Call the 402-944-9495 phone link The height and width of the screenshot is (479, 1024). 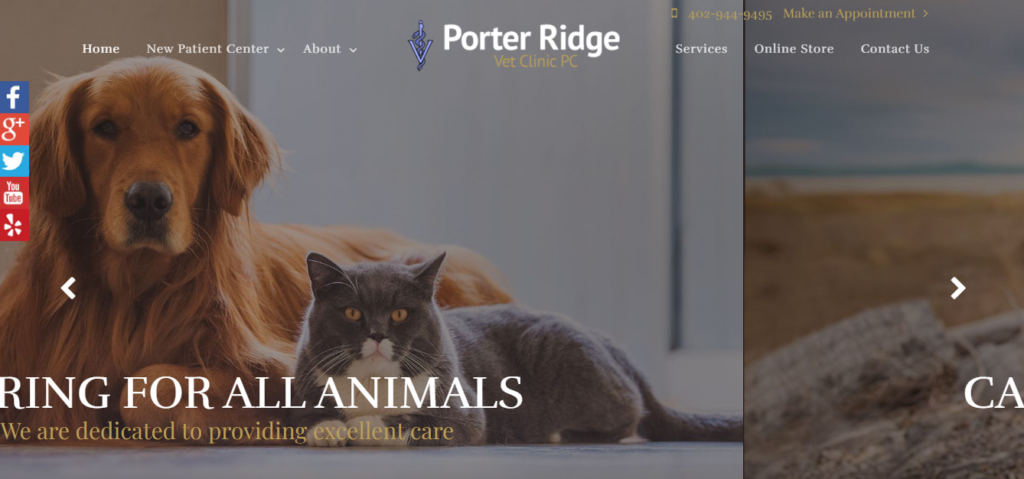point(729,14)
